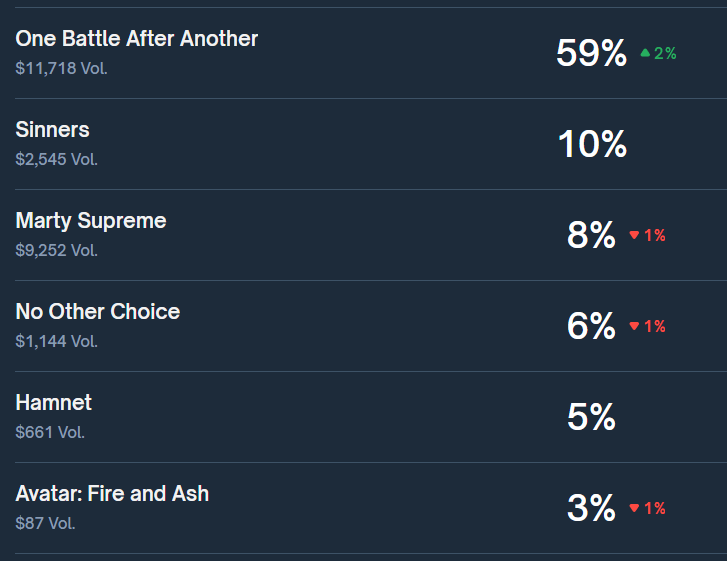Select No Other Choice title
The width and height of the screenshot is (727, 561).
(x=98, y=312)
